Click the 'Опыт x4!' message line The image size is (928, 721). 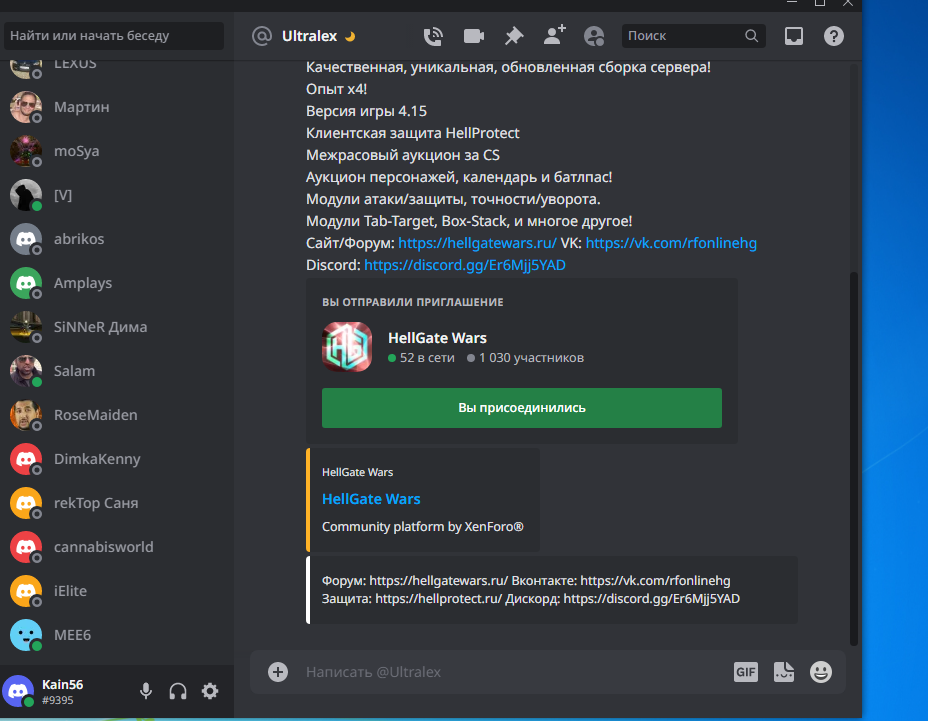click(336, 89)
